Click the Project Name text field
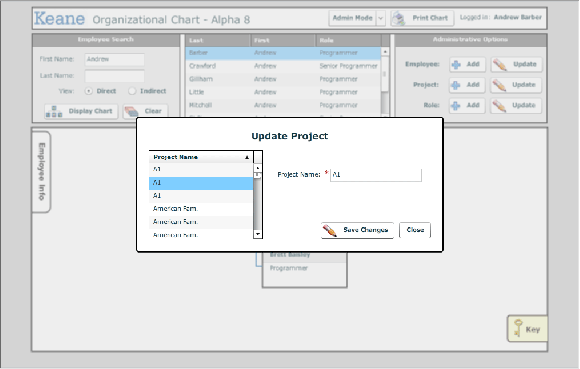The width and height of the screenshot is (580, 369). [376, 175]
